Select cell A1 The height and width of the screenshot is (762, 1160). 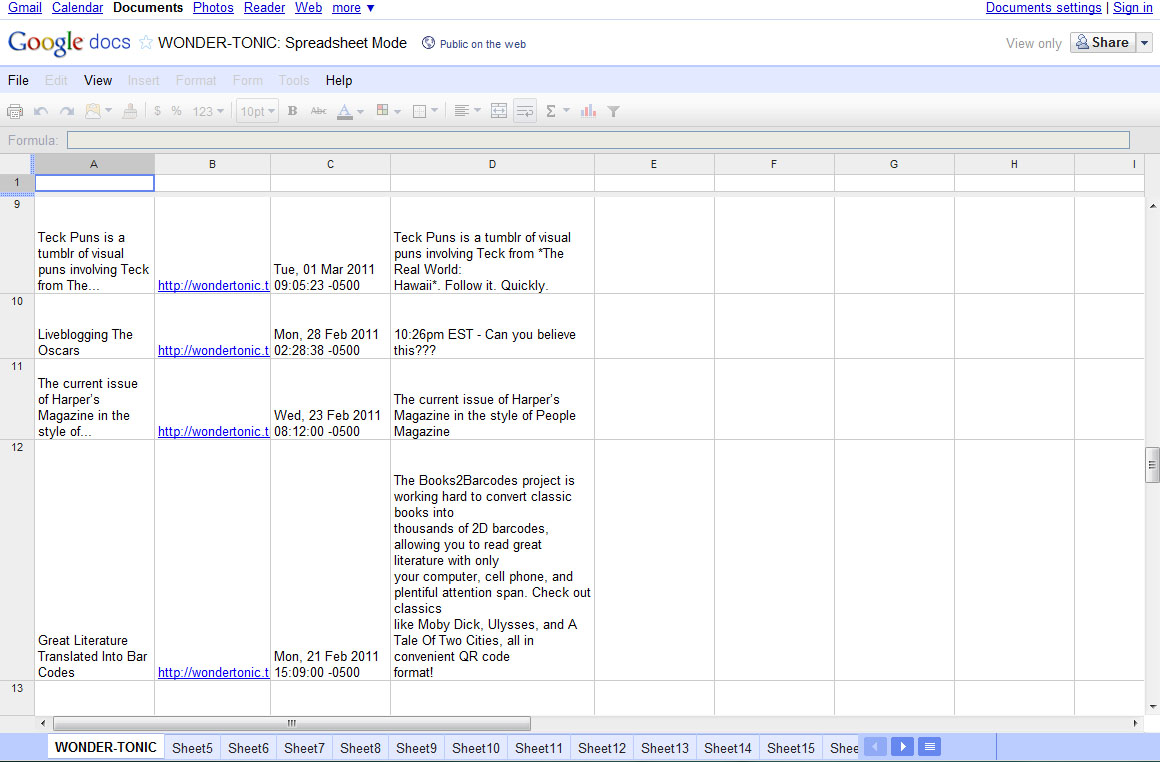(94, 183)
